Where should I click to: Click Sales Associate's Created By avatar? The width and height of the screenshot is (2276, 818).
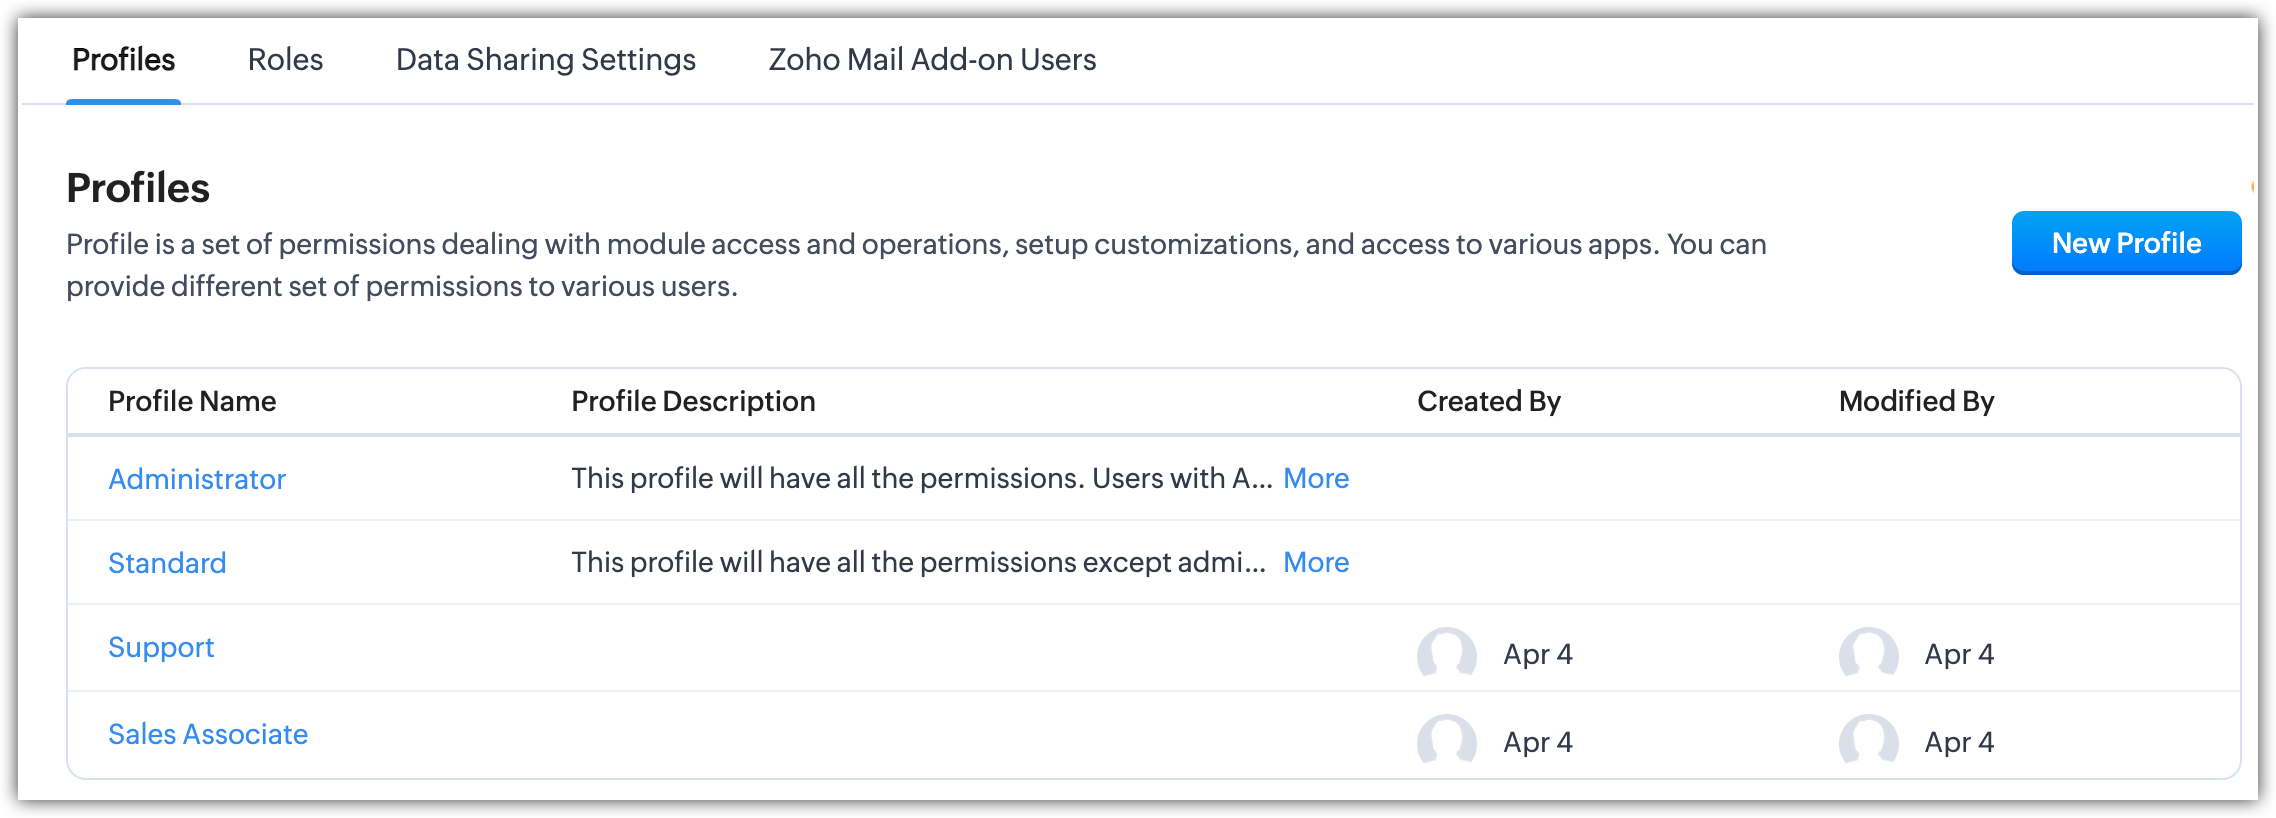[x=1446, y=741]
